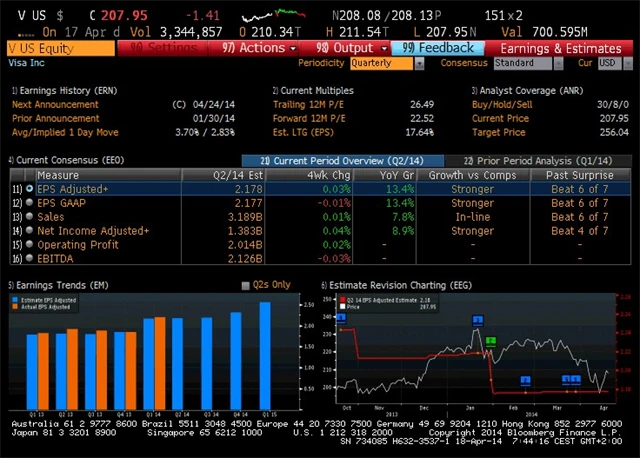Select the EPS Adjusted+ radio button
This screenshot has width=640, height=458.
29,189
